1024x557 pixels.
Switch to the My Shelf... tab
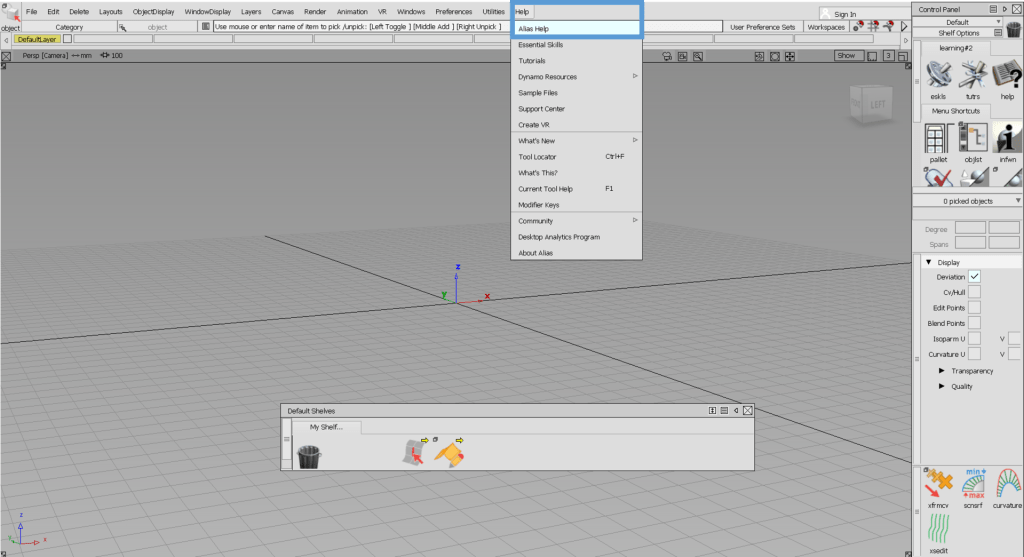pyautogui.click(x=326, y=426)
